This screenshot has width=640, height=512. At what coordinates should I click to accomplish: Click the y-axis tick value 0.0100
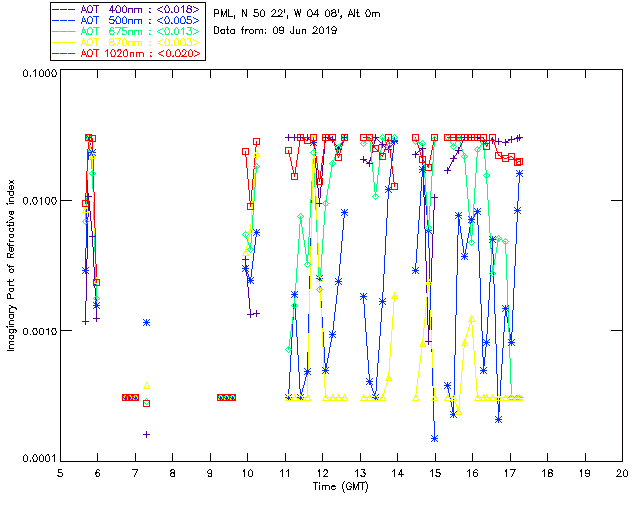click(x=39, y=201)
